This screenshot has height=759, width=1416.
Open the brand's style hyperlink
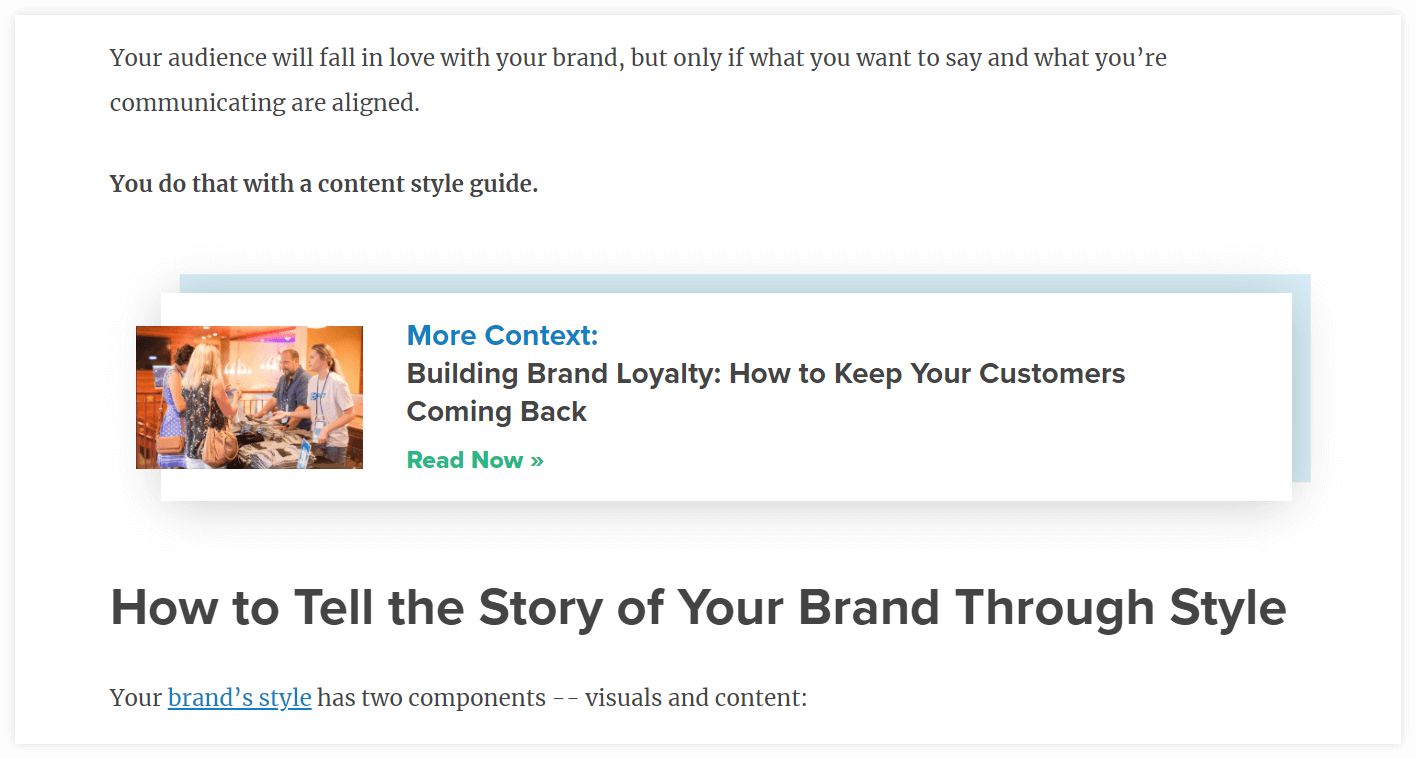[239, 697]
